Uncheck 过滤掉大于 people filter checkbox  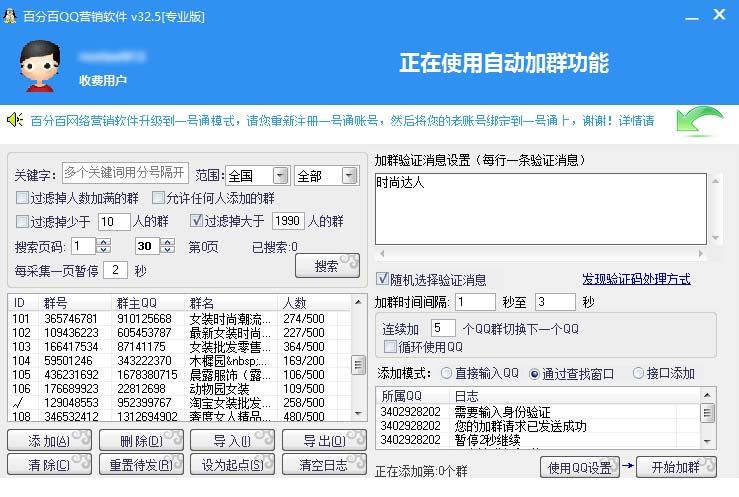point(196,220)
